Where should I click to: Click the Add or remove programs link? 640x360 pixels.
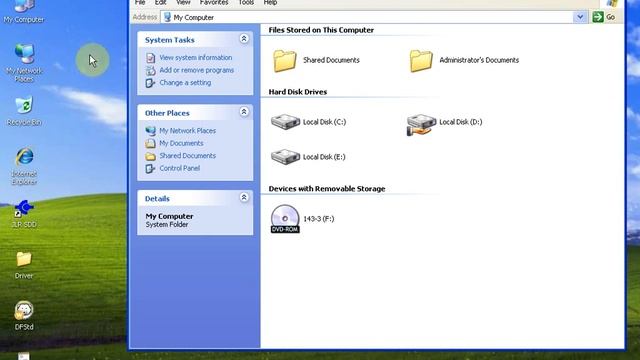196,70
